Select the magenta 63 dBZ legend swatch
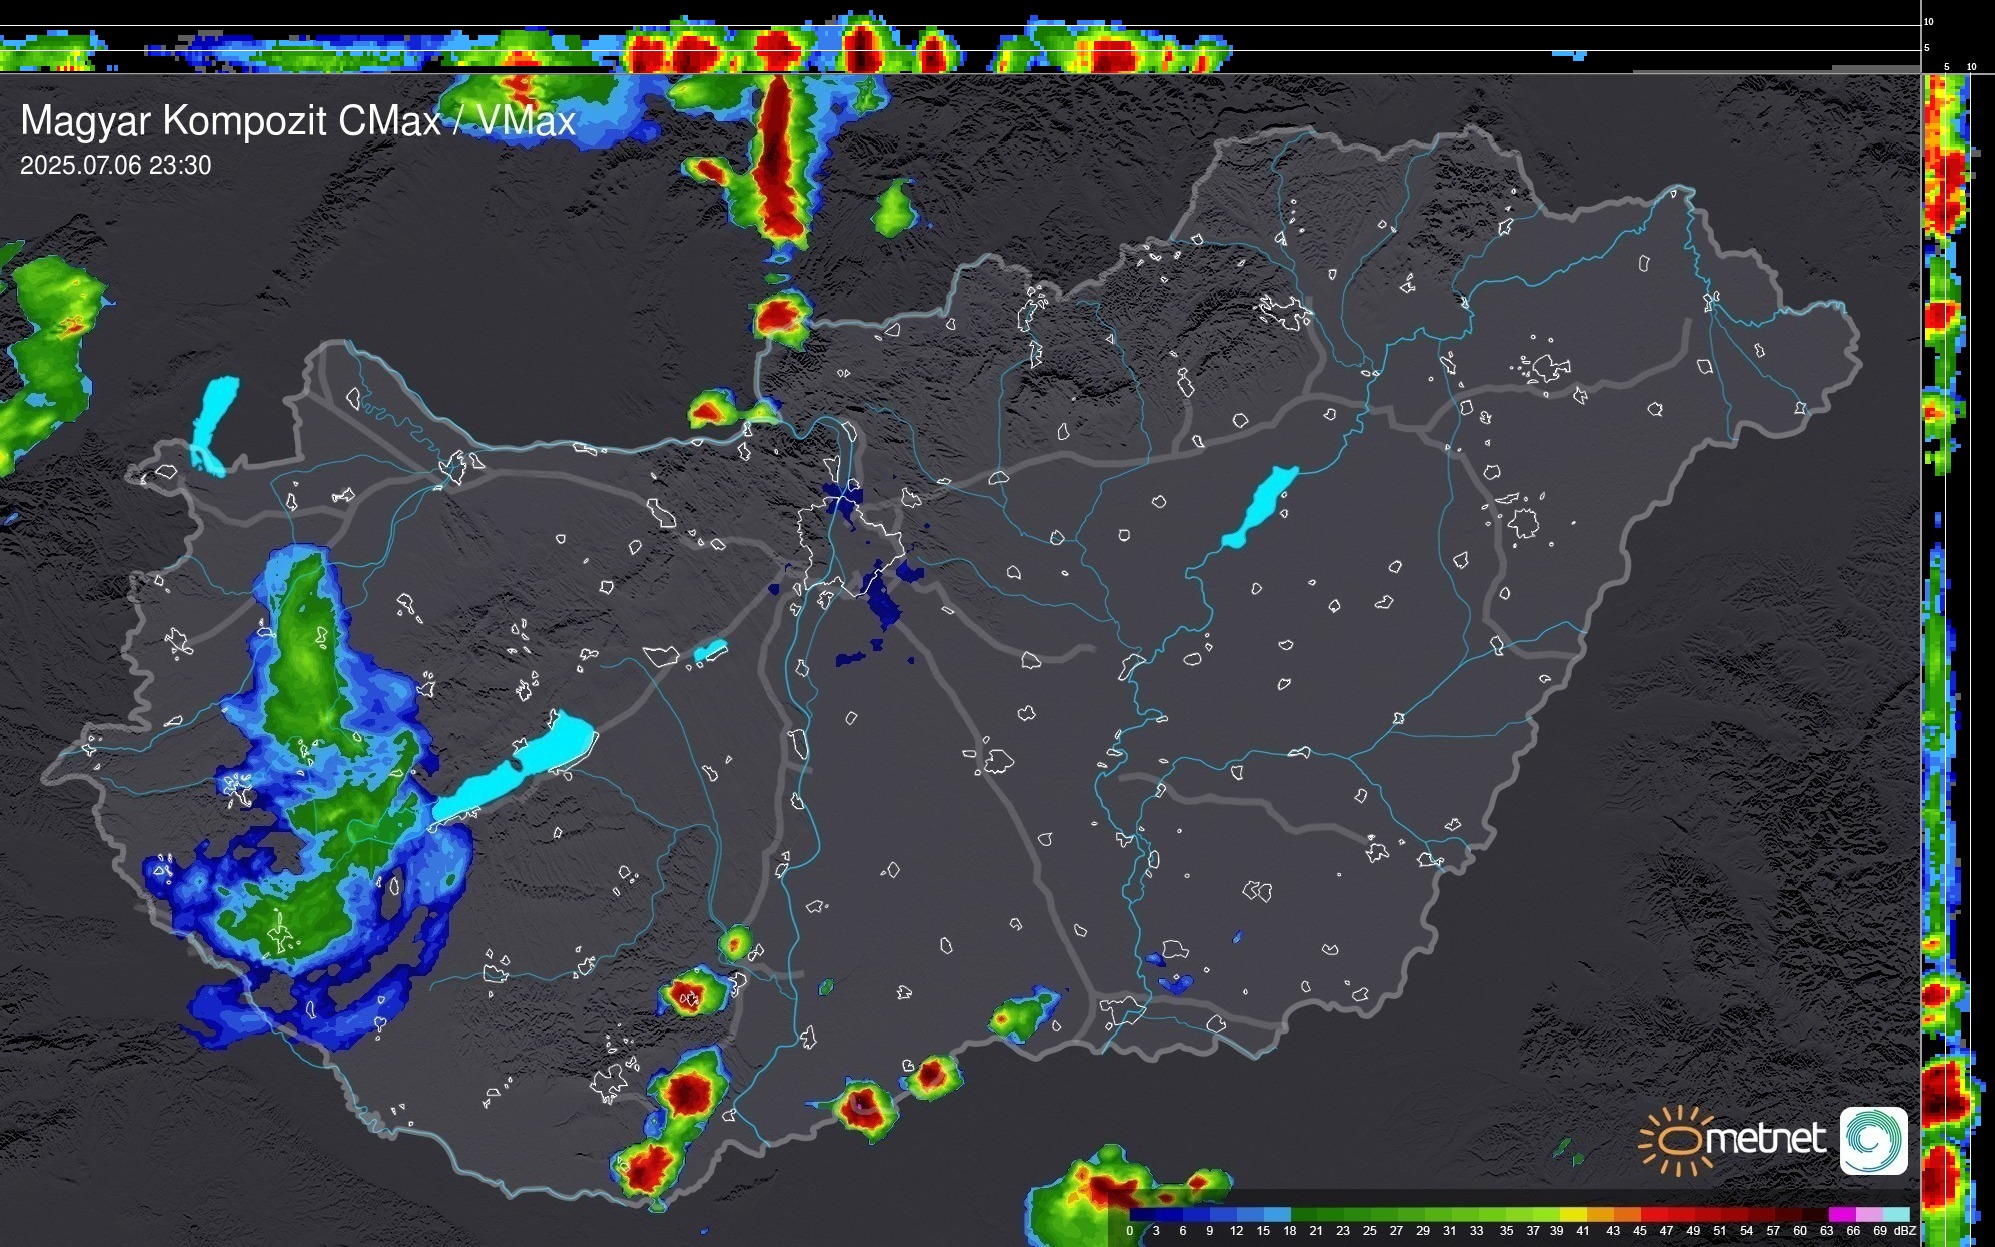 click(x=1840, y=1214)
